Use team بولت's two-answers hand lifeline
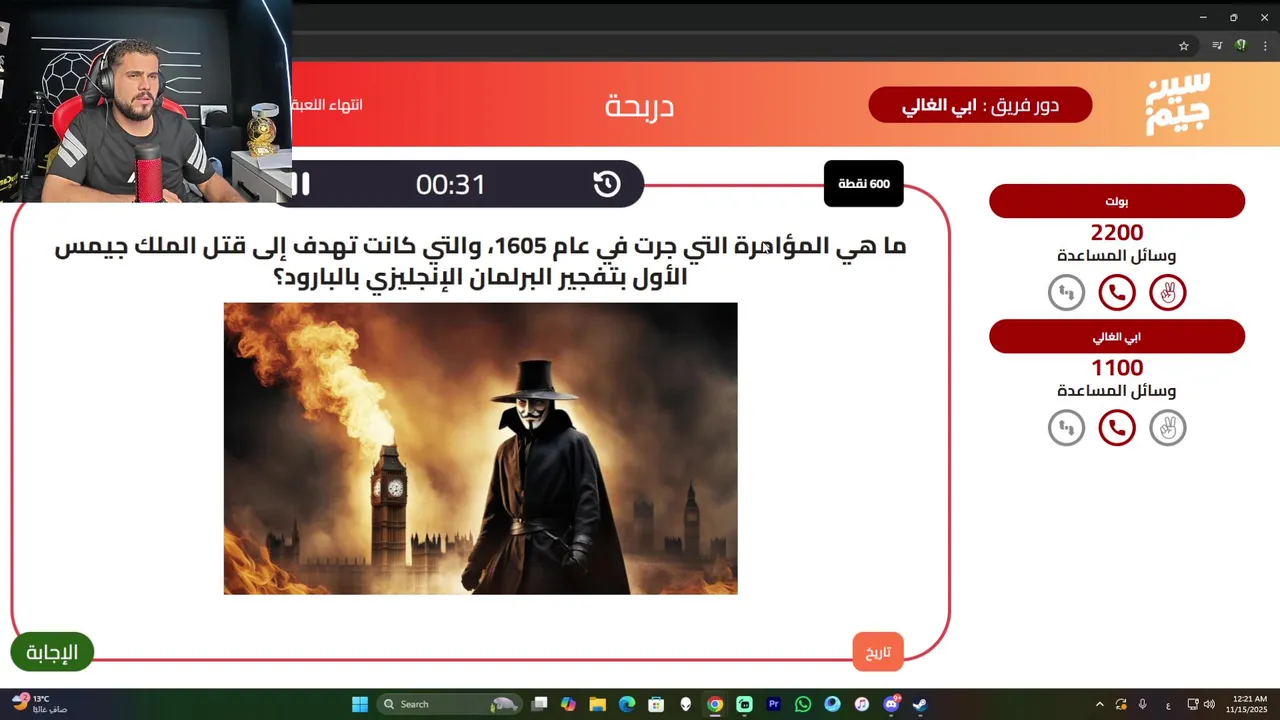The width and height of the screenshot is (1280, 720). 1168,292
